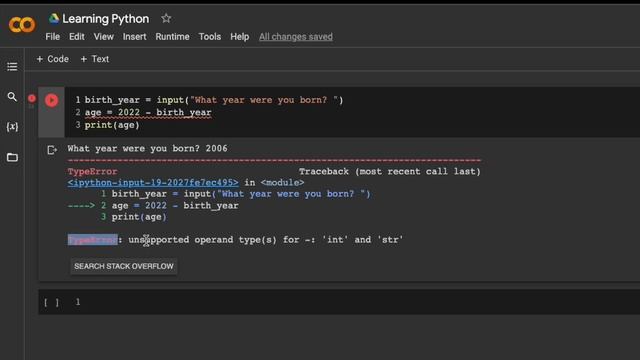The width and height of the screenshot is (640, 360).
Task: Click the 'What year were you born? 2006' output
Action: point(148,149)
